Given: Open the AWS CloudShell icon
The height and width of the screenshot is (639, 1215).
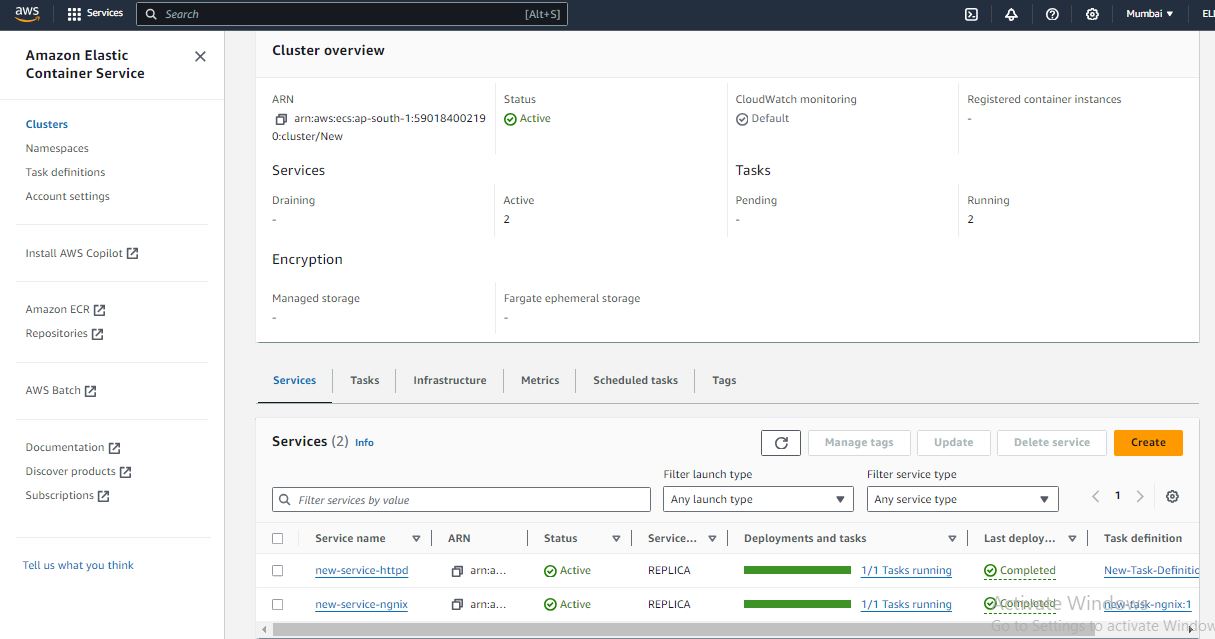Looking at the screenshot, I should [x=971, y=14].
